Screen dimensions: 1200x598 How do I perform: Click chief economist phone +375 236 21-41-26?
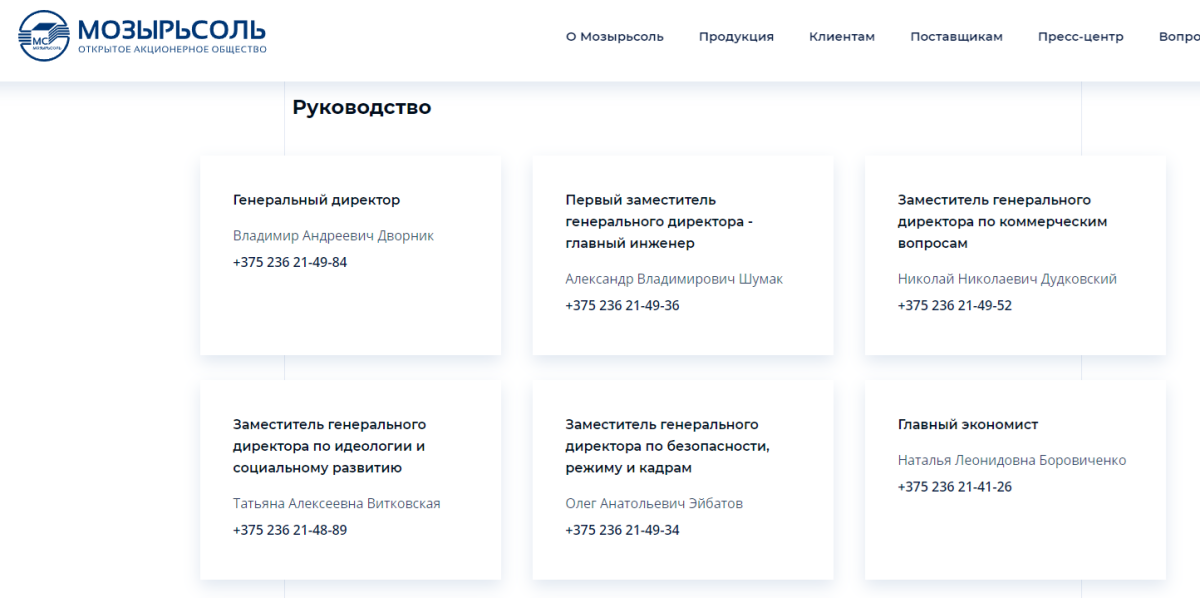pos(955,487)
